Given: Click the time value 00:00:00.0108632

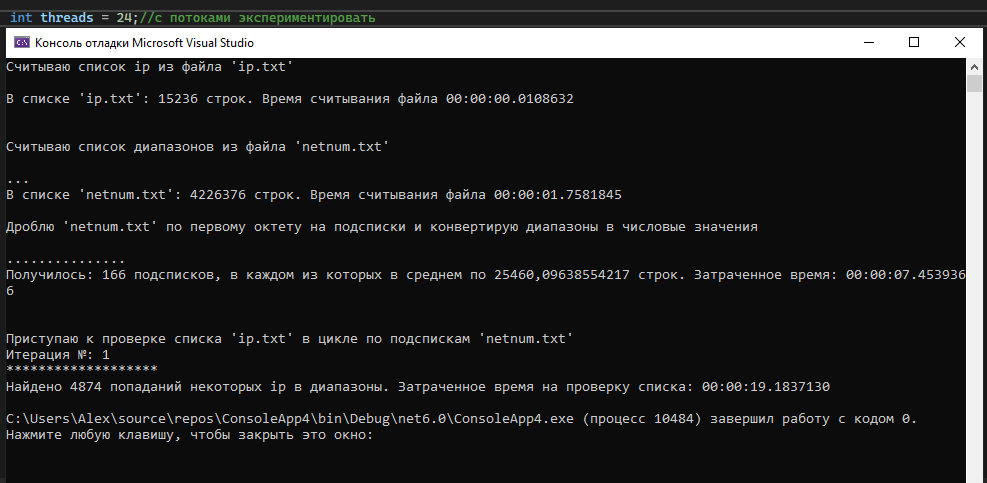Looking at the screenshot, I should pyautogui.click(x=510, y=99).
